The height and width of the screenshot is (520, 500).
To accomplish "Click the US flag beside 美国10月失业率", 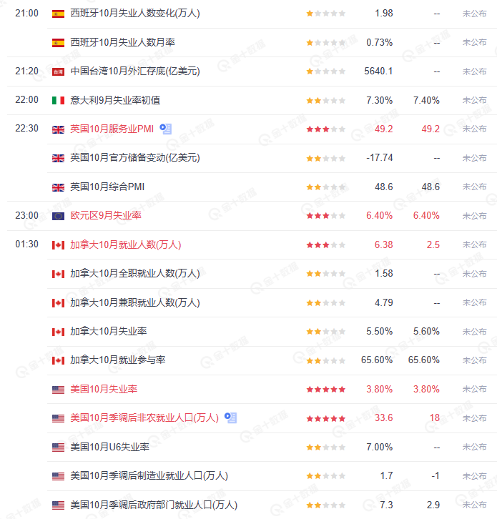I will point(58,390).
